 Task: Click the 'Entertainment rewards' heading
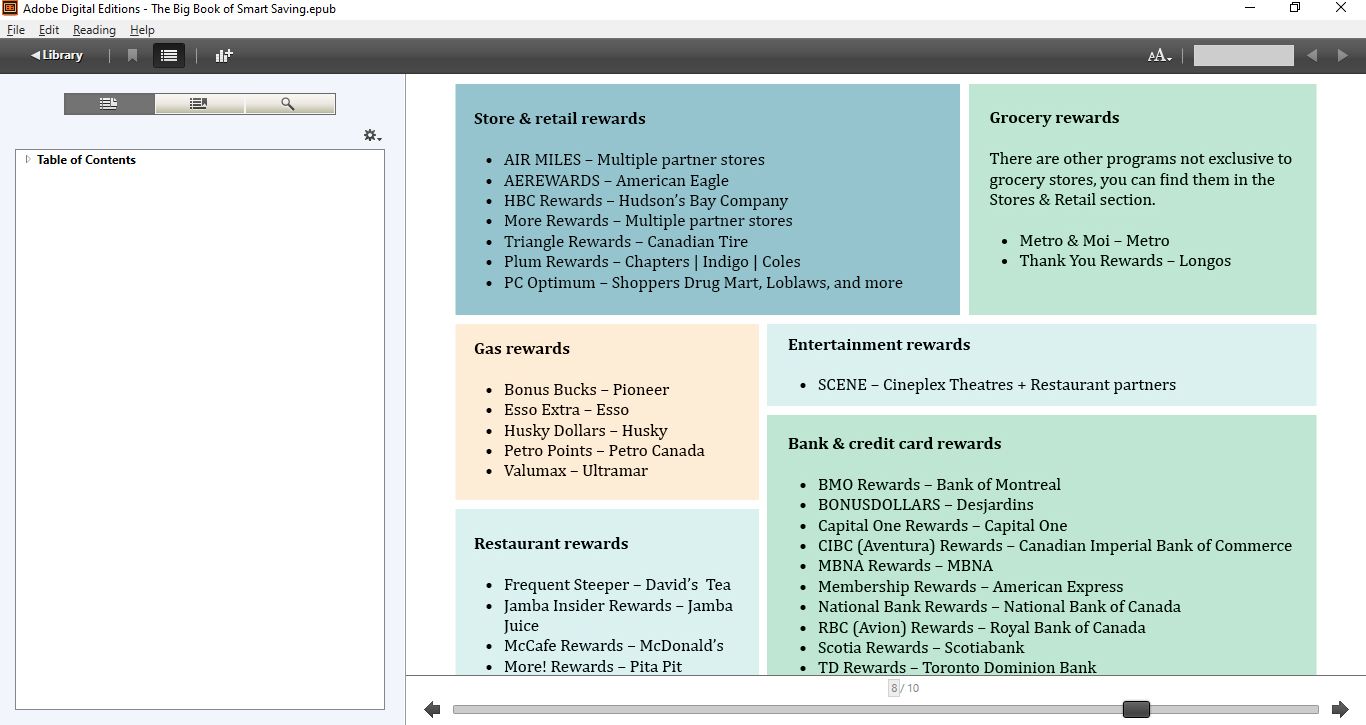click(879, 344)
